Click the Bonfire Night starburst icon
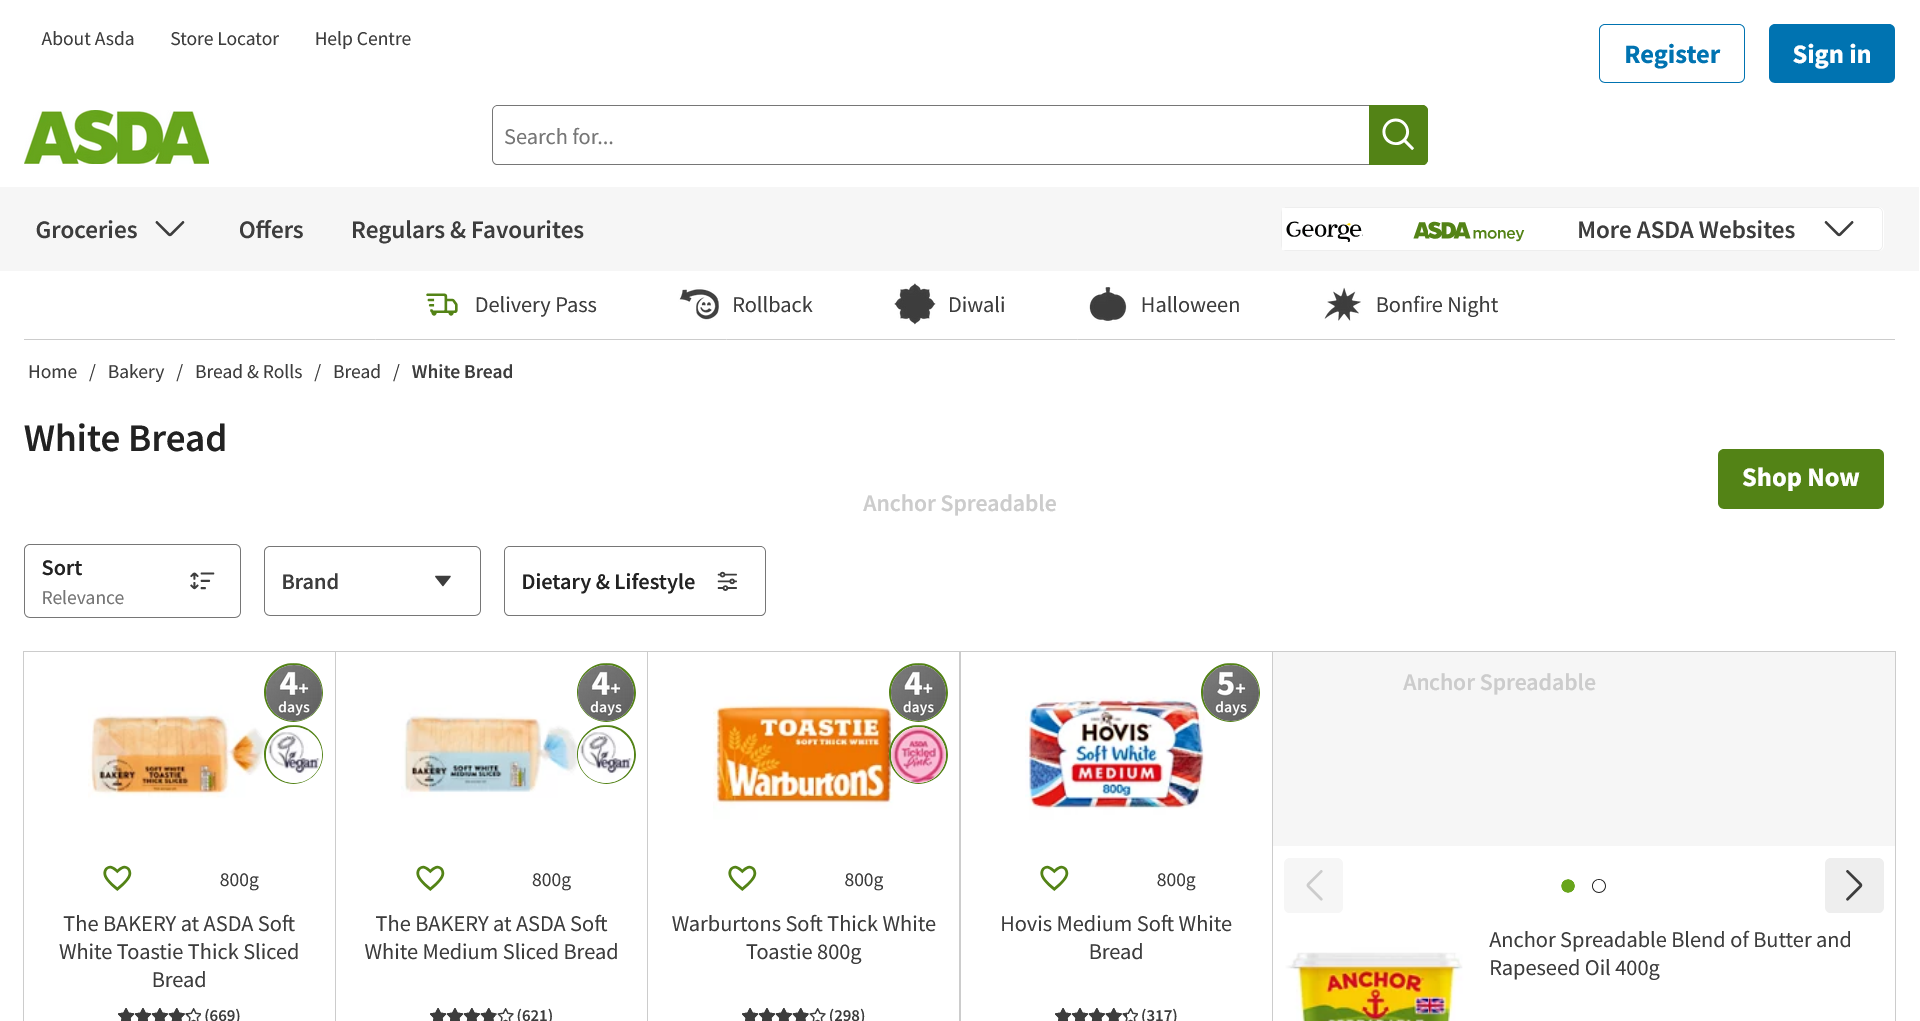The image size is (1920, 1021). 1342,304
